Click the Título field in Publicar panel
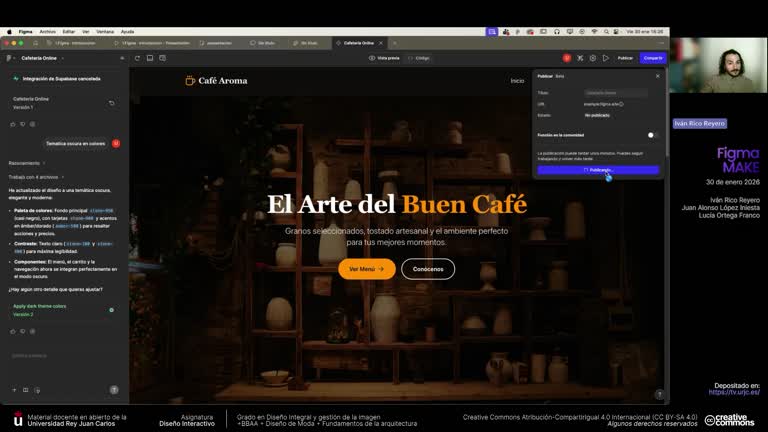768x432 pixels. click(616, 93)
